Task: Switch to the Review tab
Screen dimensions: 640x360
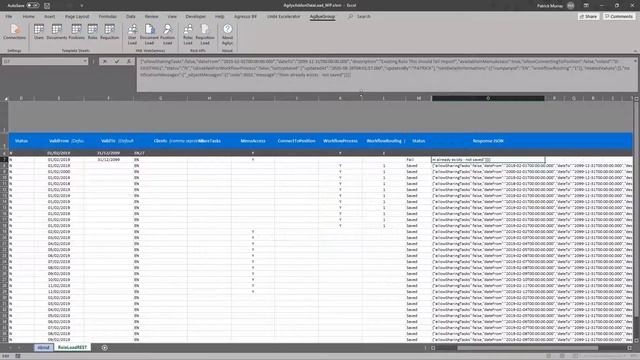Action: click(x=151, y=16)
